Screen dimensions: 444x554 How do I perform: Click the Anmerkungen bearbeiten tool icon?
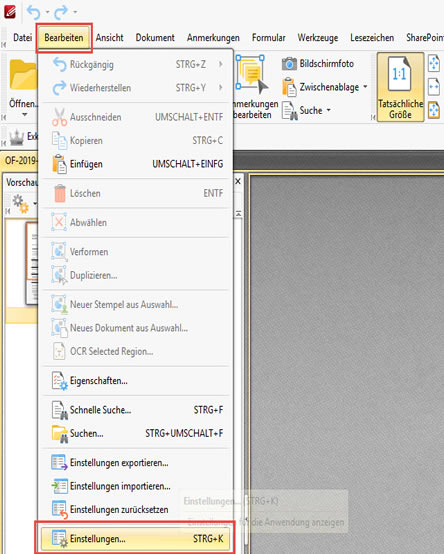pyautogui.click(x=252, y=75)
